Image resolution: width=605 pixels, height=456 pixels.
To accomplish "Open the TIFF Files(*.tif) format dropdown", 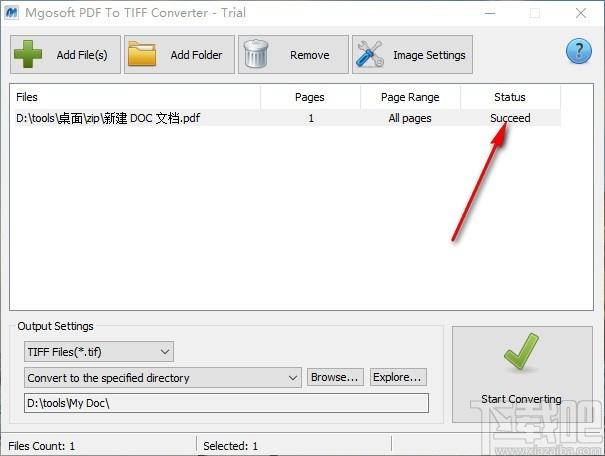I will click(99, 351).
